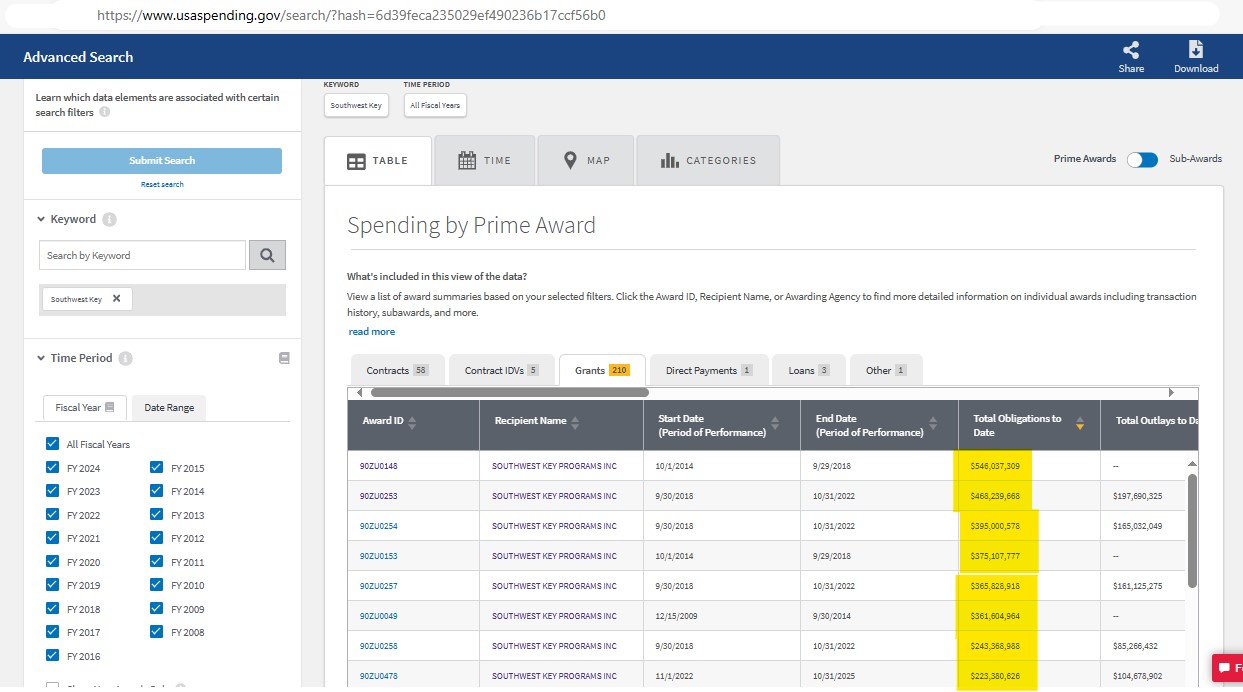
Task: Open the chat feedback button
Action: click(1227, 667)
